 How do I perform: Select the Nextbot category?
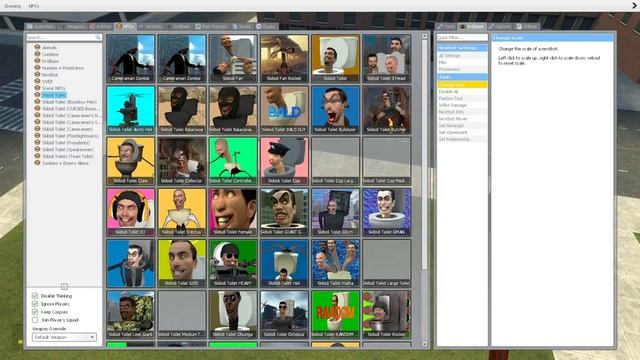pyautogui.click(x=50, y=75)
